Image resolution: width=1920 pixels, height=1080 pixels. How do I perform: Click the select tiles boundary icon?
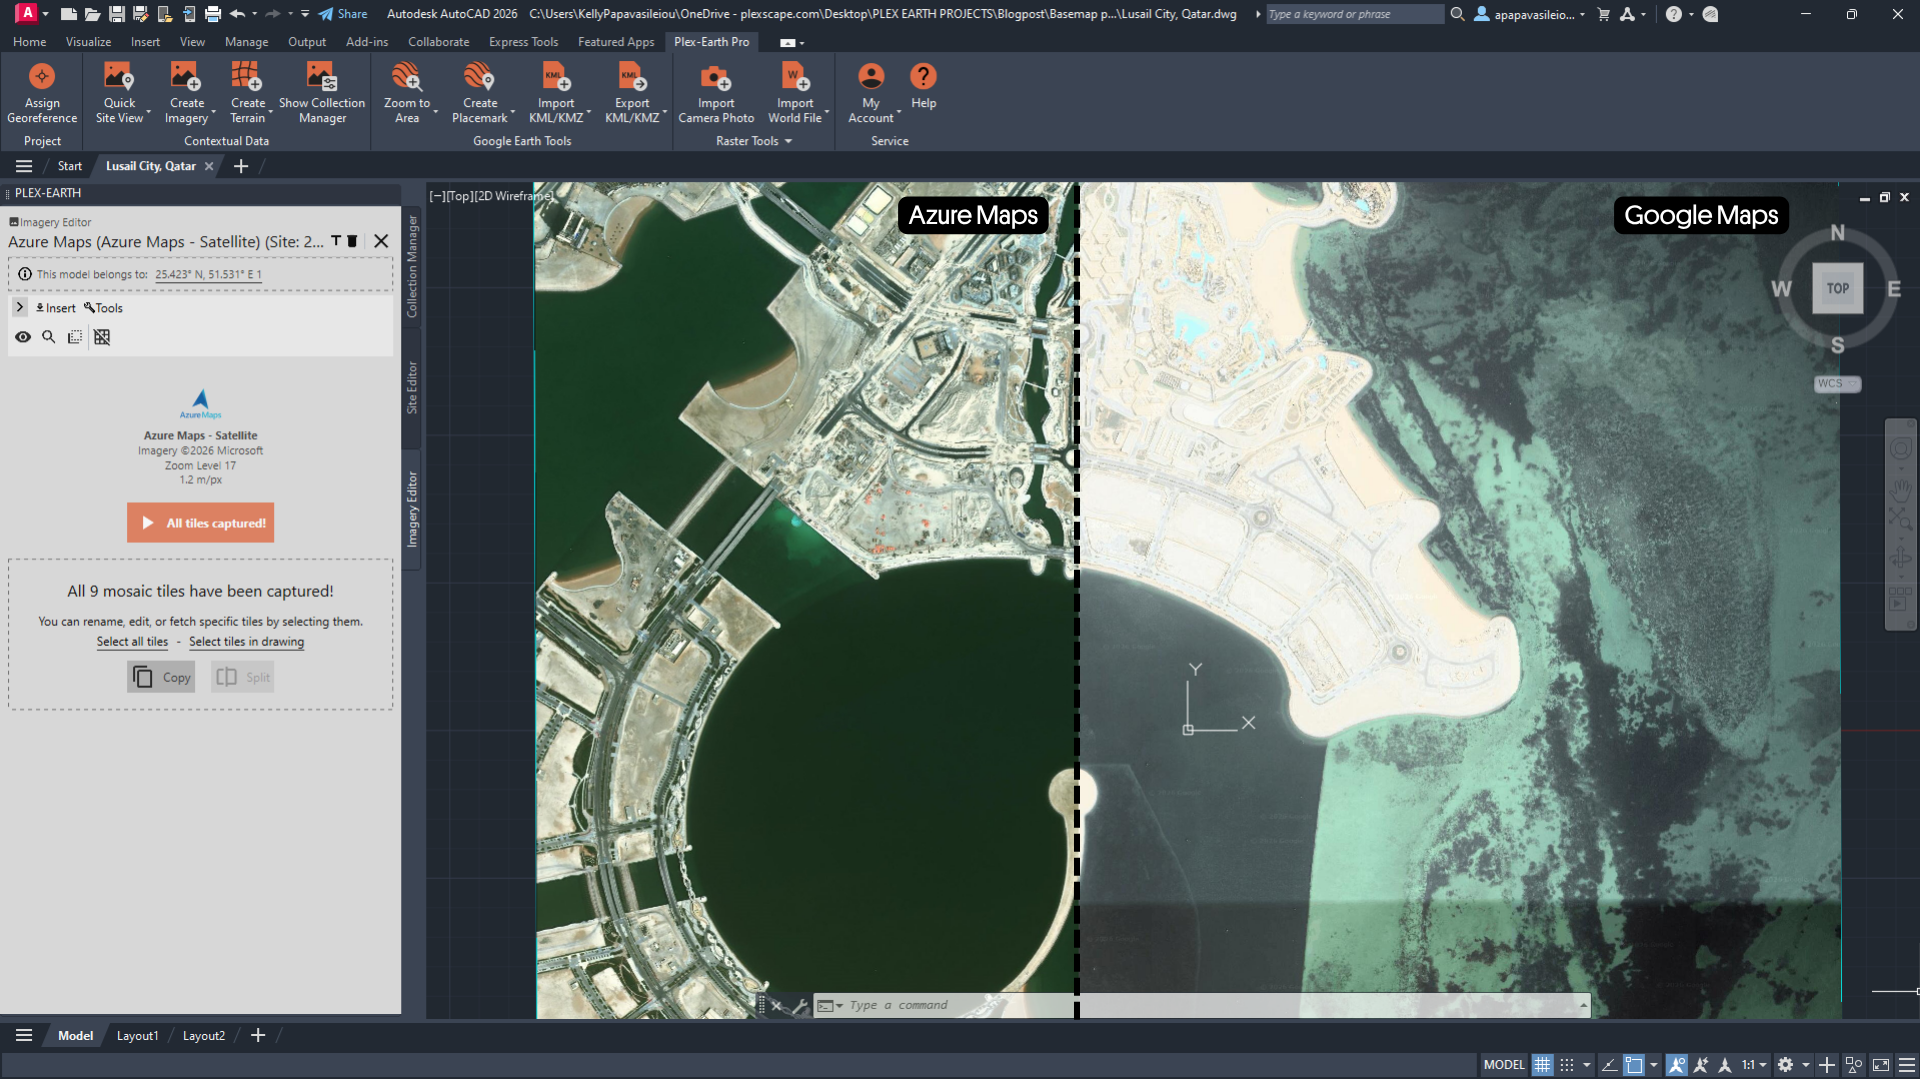75,337
